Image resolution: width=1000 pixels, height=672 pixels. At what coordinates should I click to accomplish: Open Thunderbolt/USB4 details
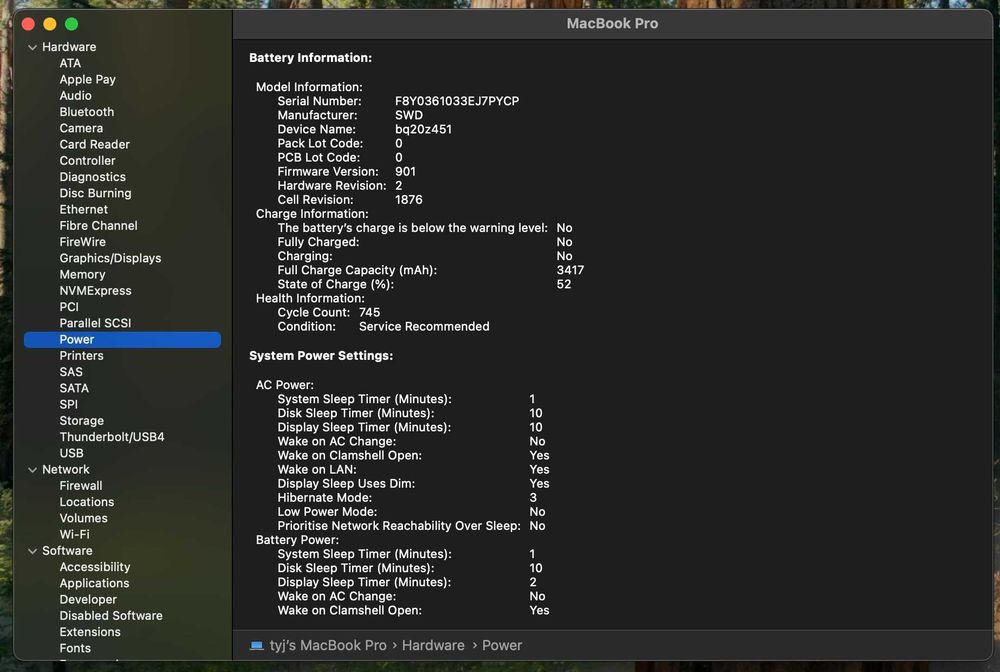coord(112,437)
